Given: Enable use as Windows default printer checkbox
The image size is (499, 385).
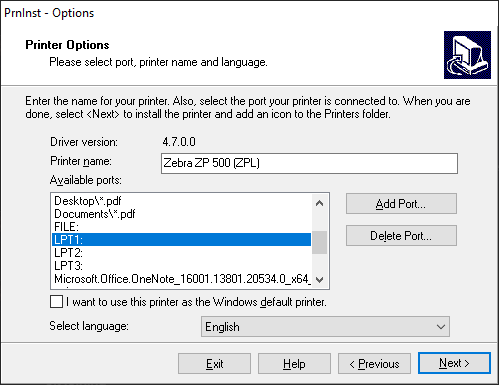Looking at the screenshot, I should (56, 301).
